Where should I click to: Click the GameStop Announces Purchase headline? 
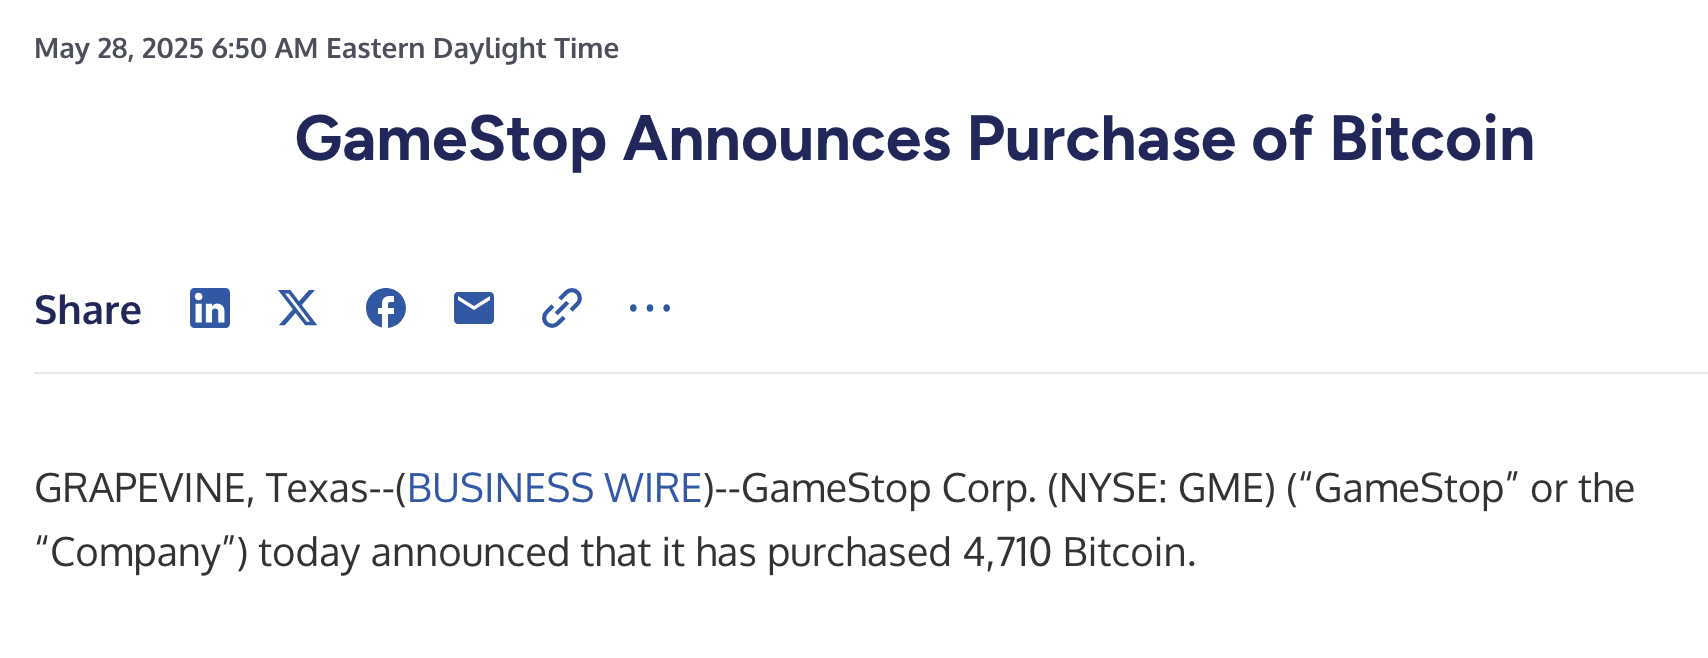click(914, 138)
